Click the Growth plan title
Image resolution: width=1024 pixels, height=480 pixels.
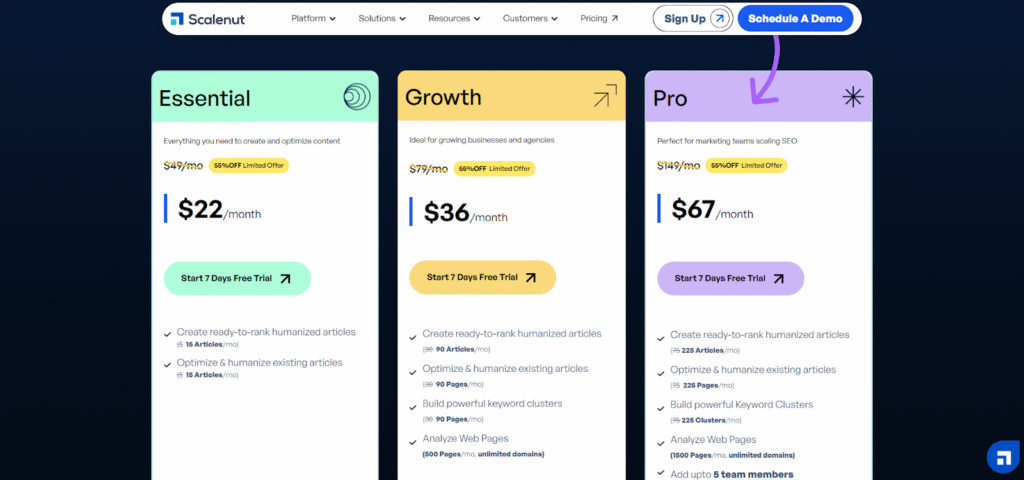tap(443, 97)
